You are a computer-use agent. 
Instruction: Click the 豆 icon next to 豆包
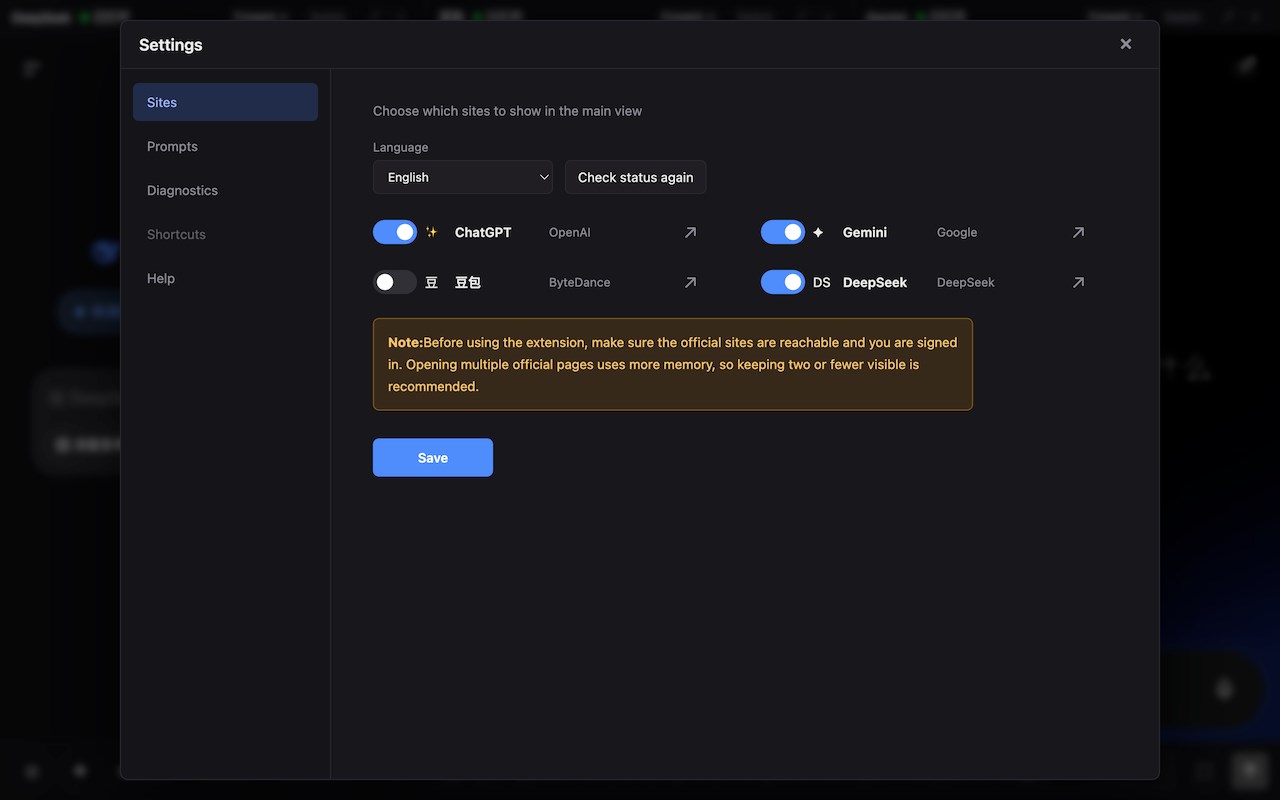tap(432, 282)
